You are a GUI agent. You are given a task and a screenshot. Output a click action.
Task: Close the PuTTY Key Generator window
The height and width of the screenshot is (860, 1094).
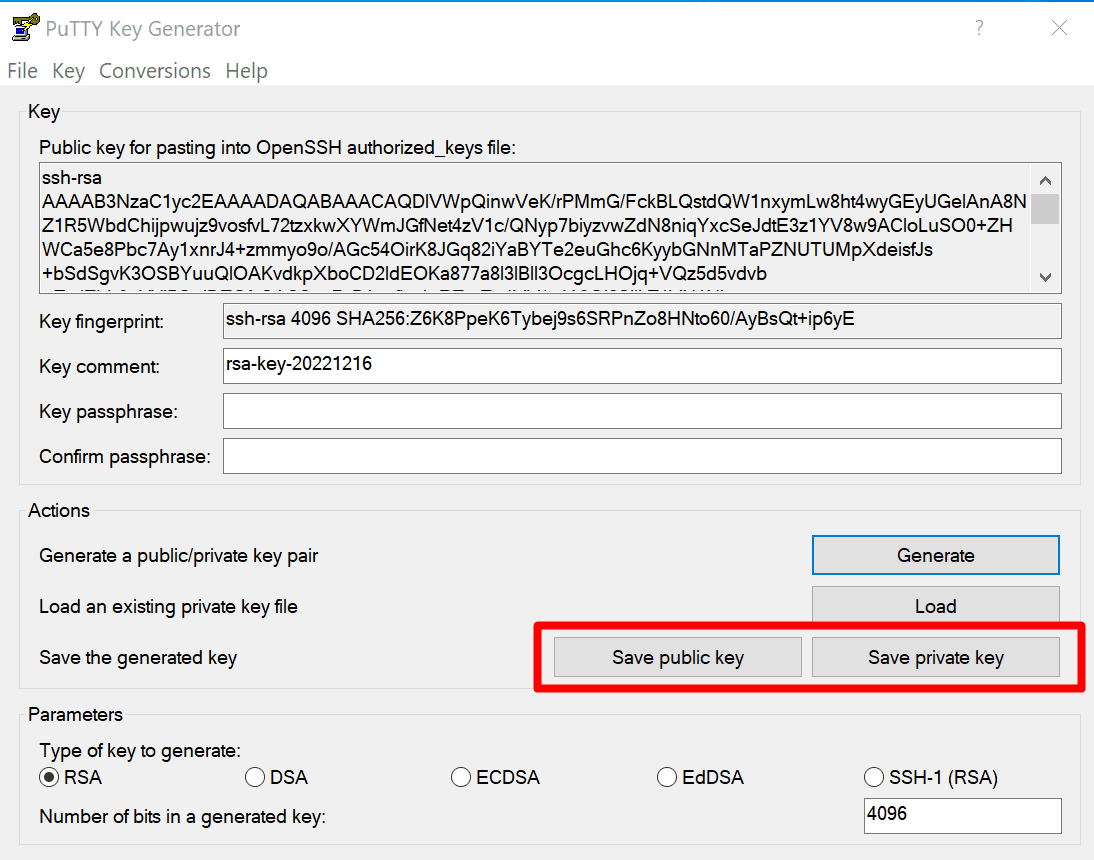pos(1059,28)
